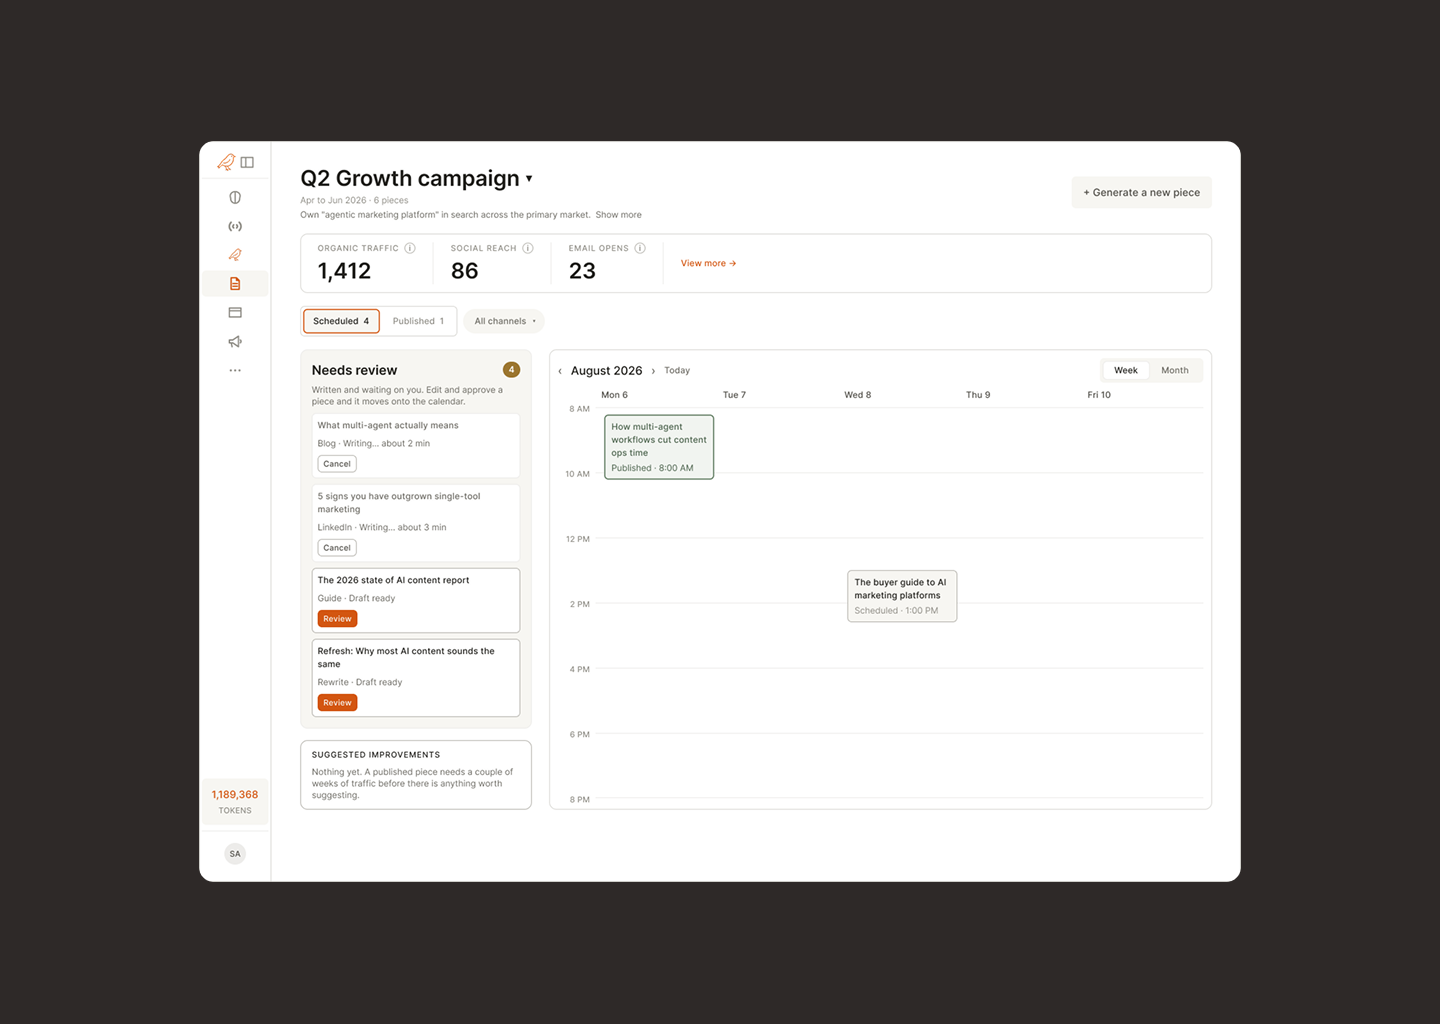Review the 'Refresh: Why most AI content' draft
Image resolution: width=1440 pixels, height=1024 pixels.
[337, 703]
